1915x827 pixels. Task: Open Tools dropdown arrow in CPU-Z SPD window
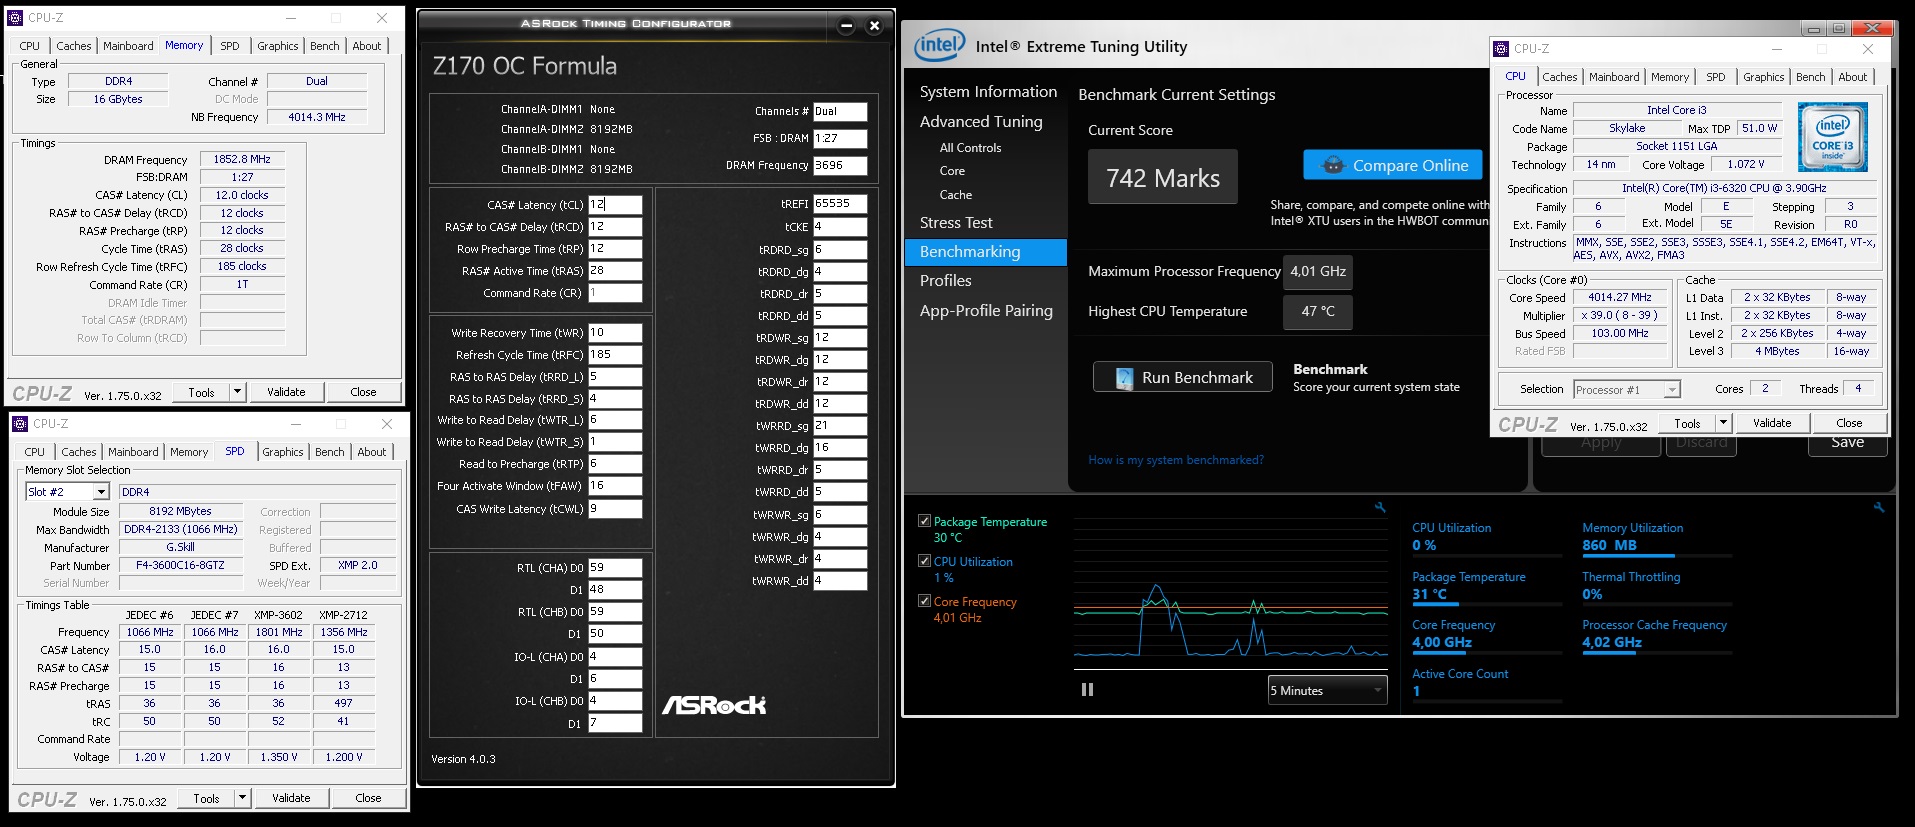click(242, 798)
